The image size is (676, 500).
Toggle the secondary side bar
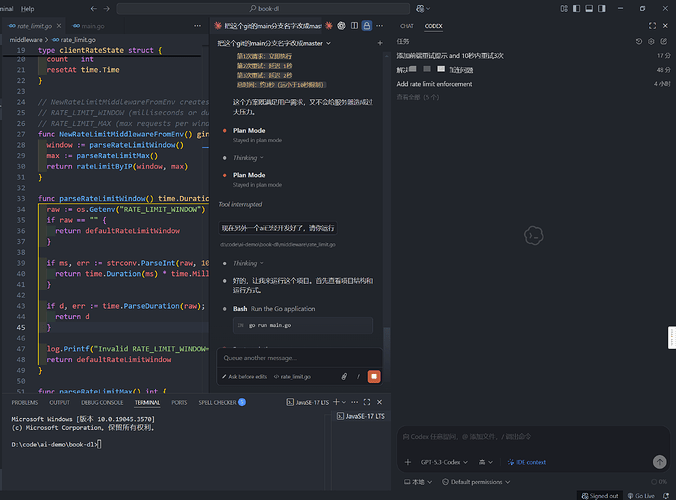[x=602, y=9]
